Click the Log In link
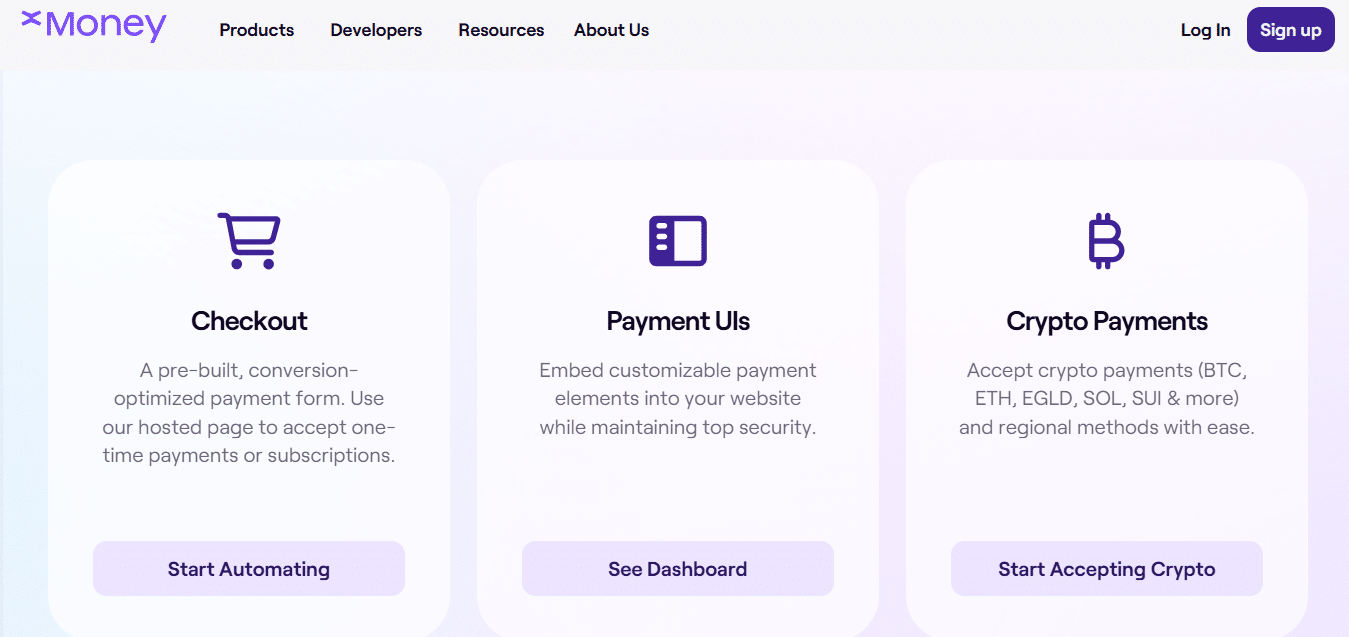This screenshot has width=1349, height=637. pyautogui.click(x=1205, y=30)
